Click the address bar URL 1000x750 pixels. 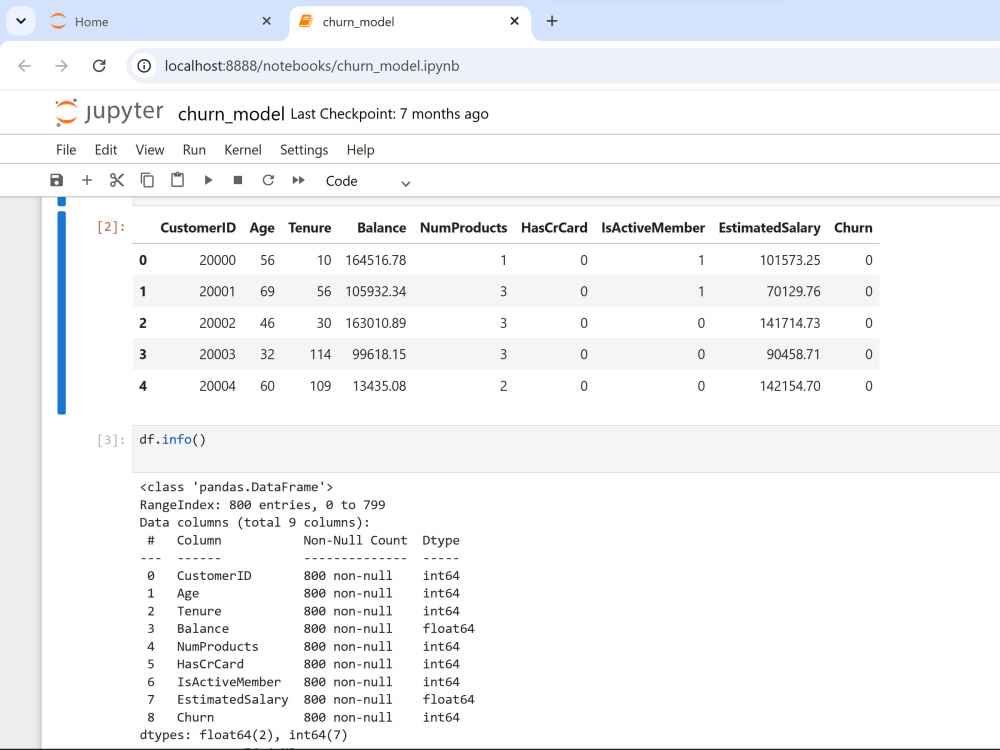click(312, 66)
